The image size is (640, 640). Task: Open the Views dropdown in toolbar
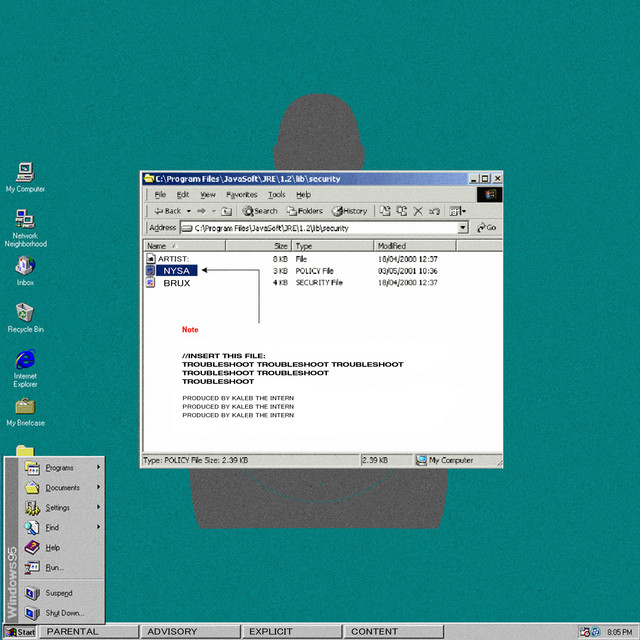click(x=458, y=211)
